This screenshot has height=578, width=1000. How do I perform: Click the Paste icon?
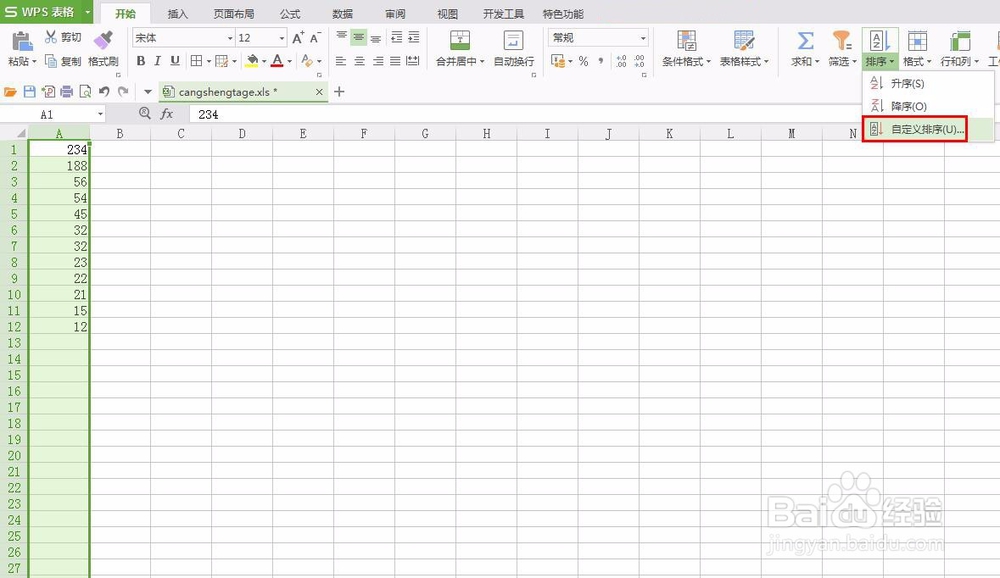[x=22, y=41]
